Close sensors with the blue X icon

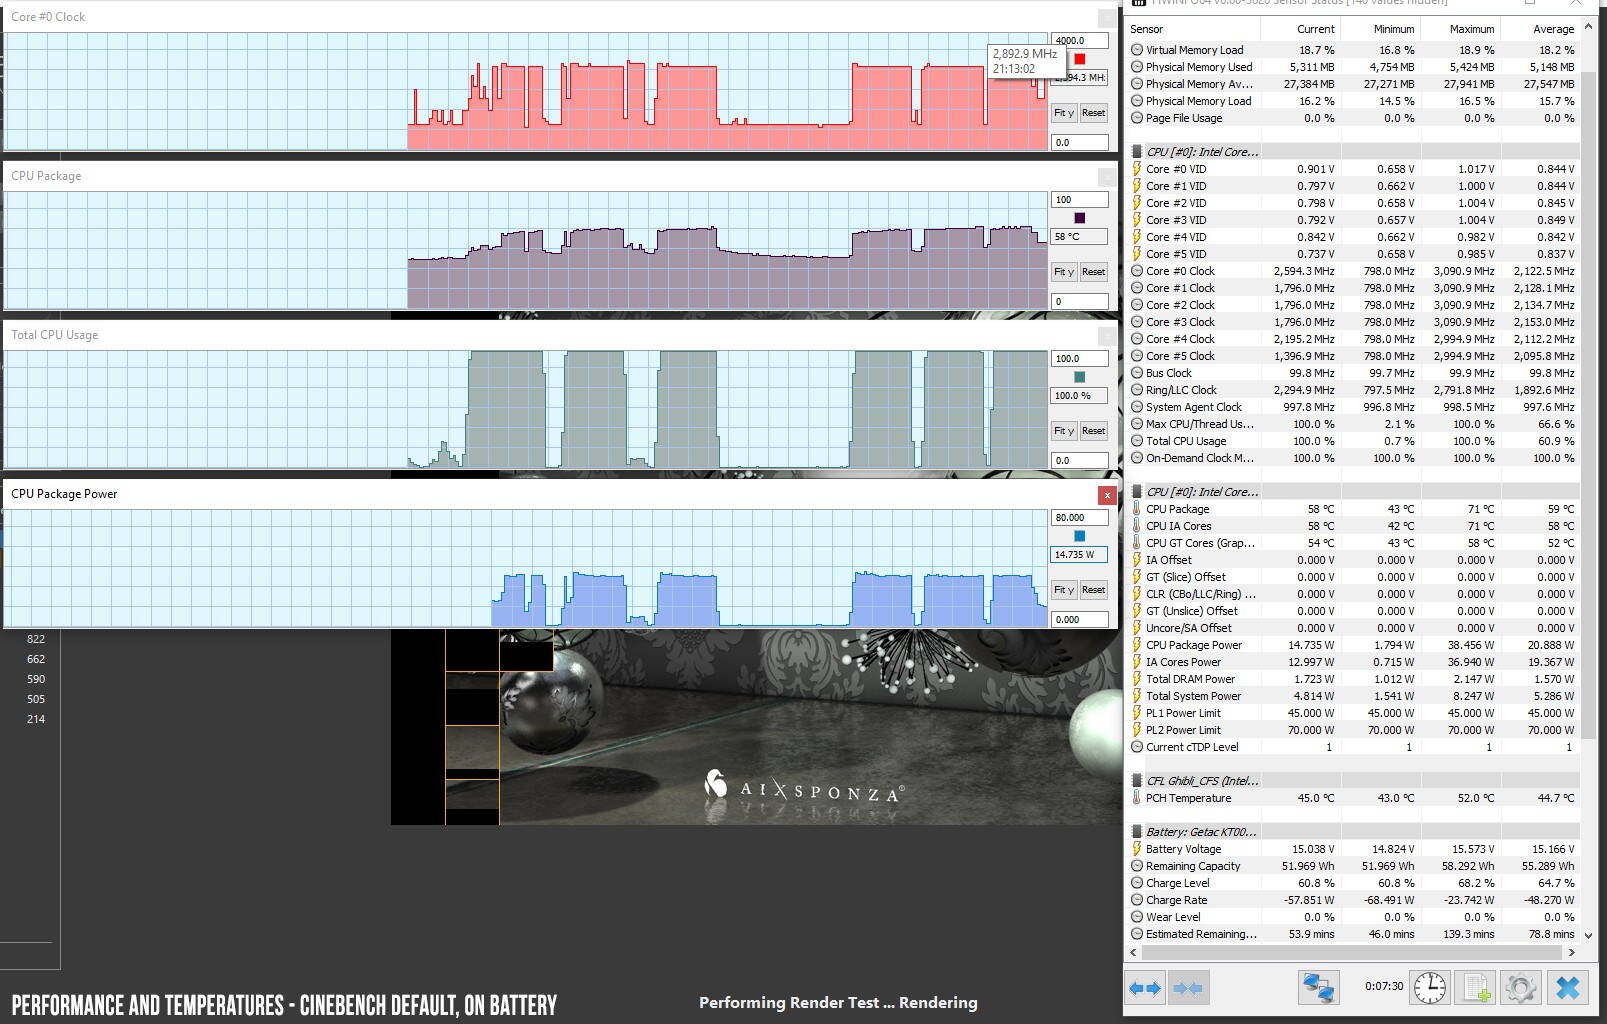pyautogui.click(x=1567, y=988)
